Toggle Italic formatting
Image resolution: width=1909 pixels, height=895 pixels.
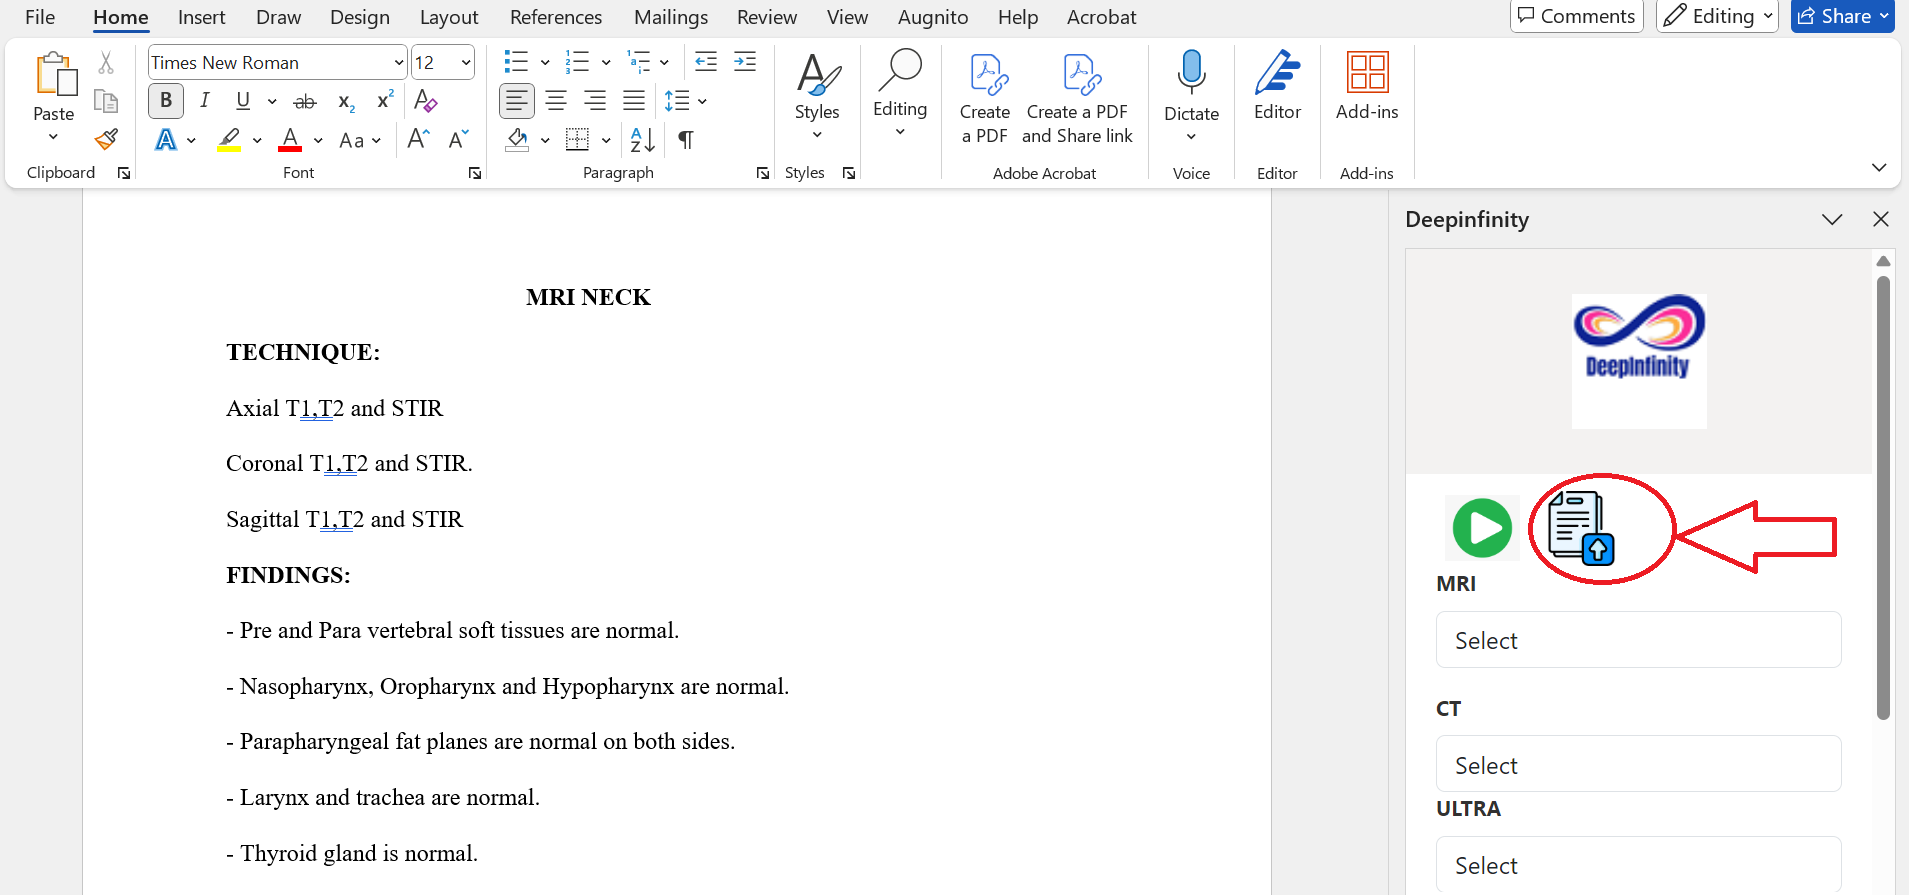(x=205, y=101)
